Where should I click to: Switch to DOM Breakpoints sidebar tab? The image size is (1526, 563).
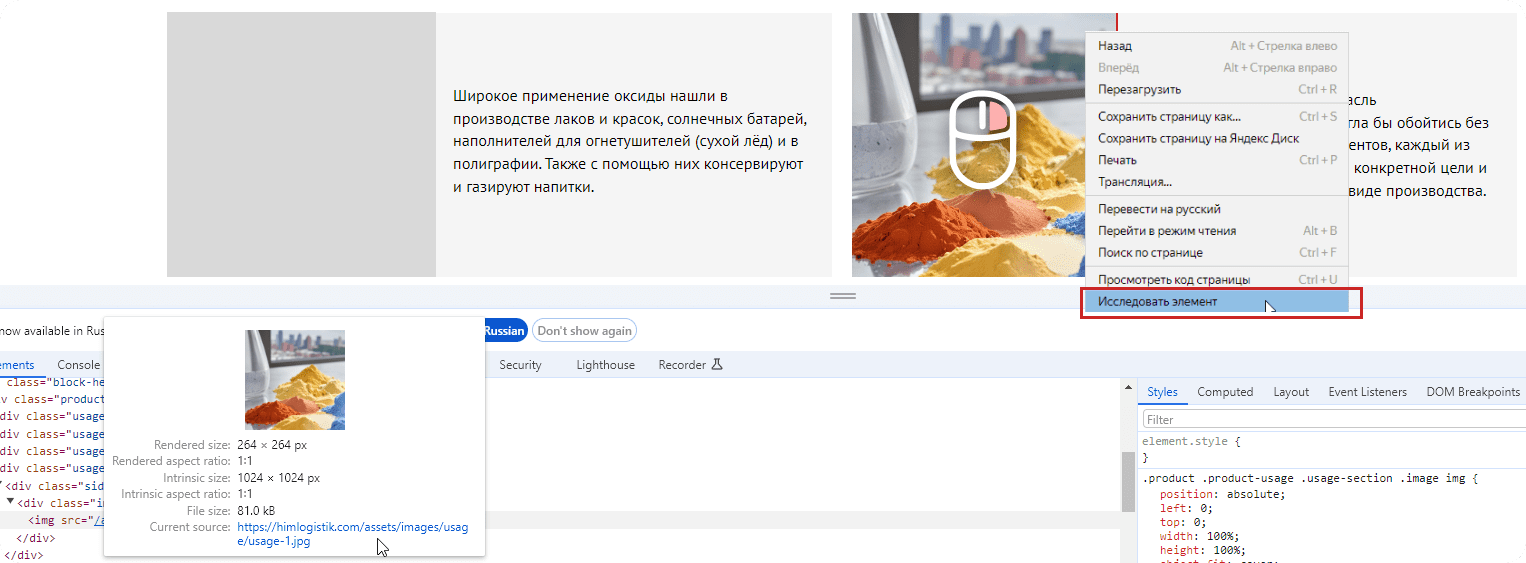[x=1473, y=392]
